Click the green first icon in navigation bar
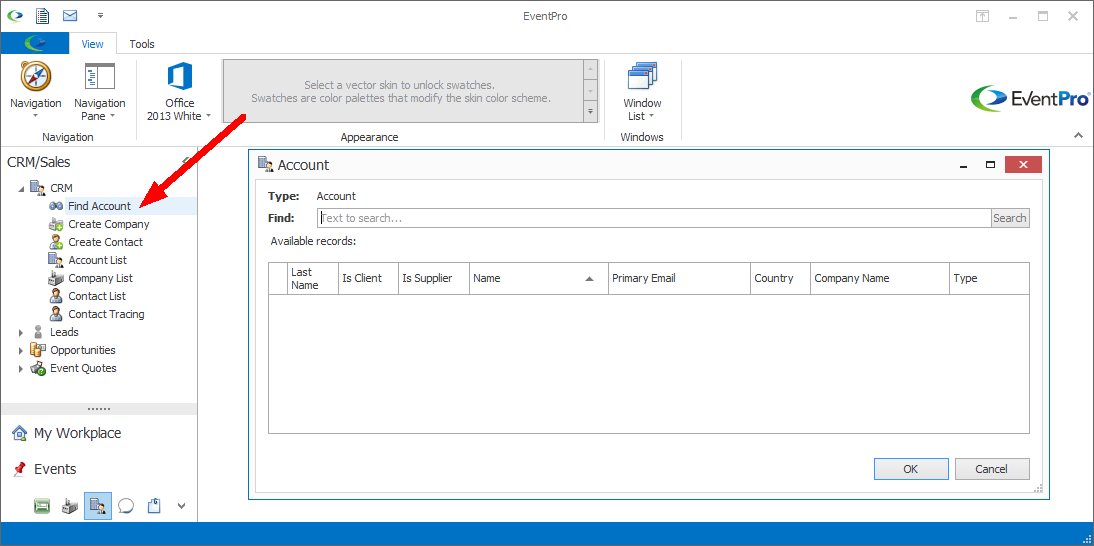Viewport: 1094px width, 546px height. (42, 506)
